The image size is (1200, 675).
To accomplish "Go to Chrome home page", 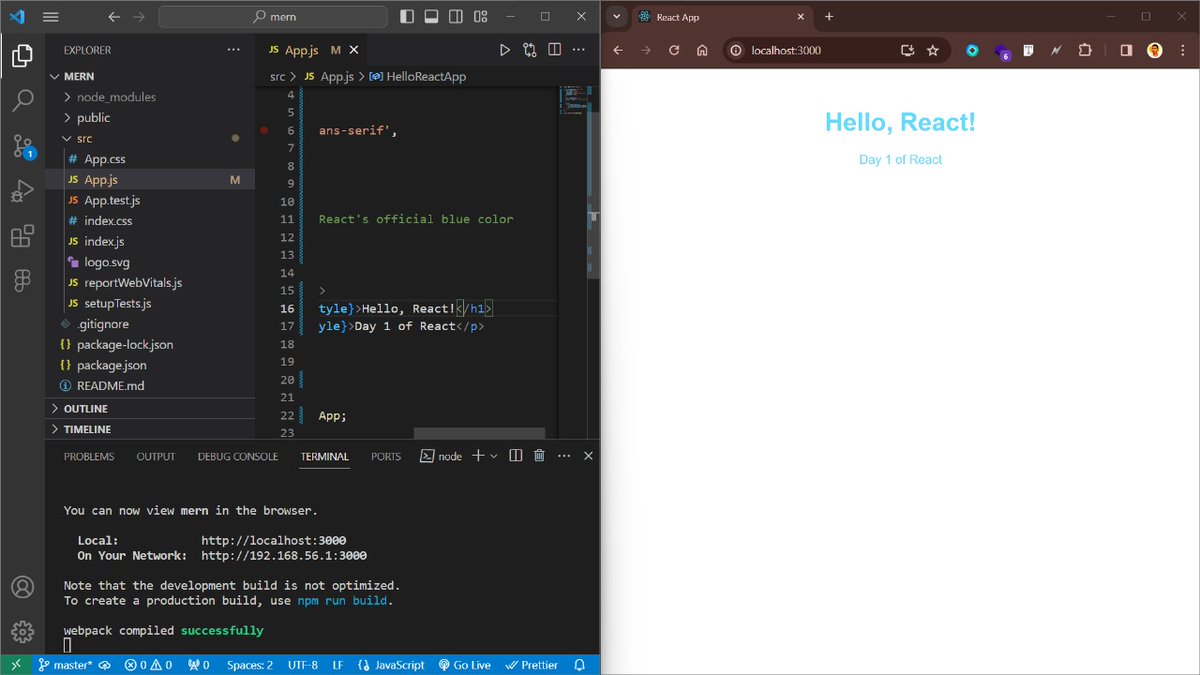I will pos(702,50).
